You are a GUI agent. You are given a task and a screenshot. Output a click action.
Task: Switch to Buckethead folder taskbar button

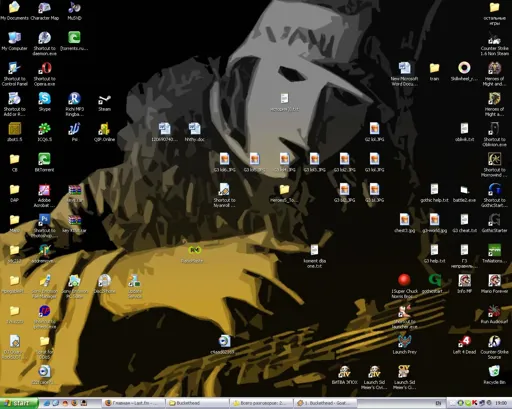click(x=198, y=403)
